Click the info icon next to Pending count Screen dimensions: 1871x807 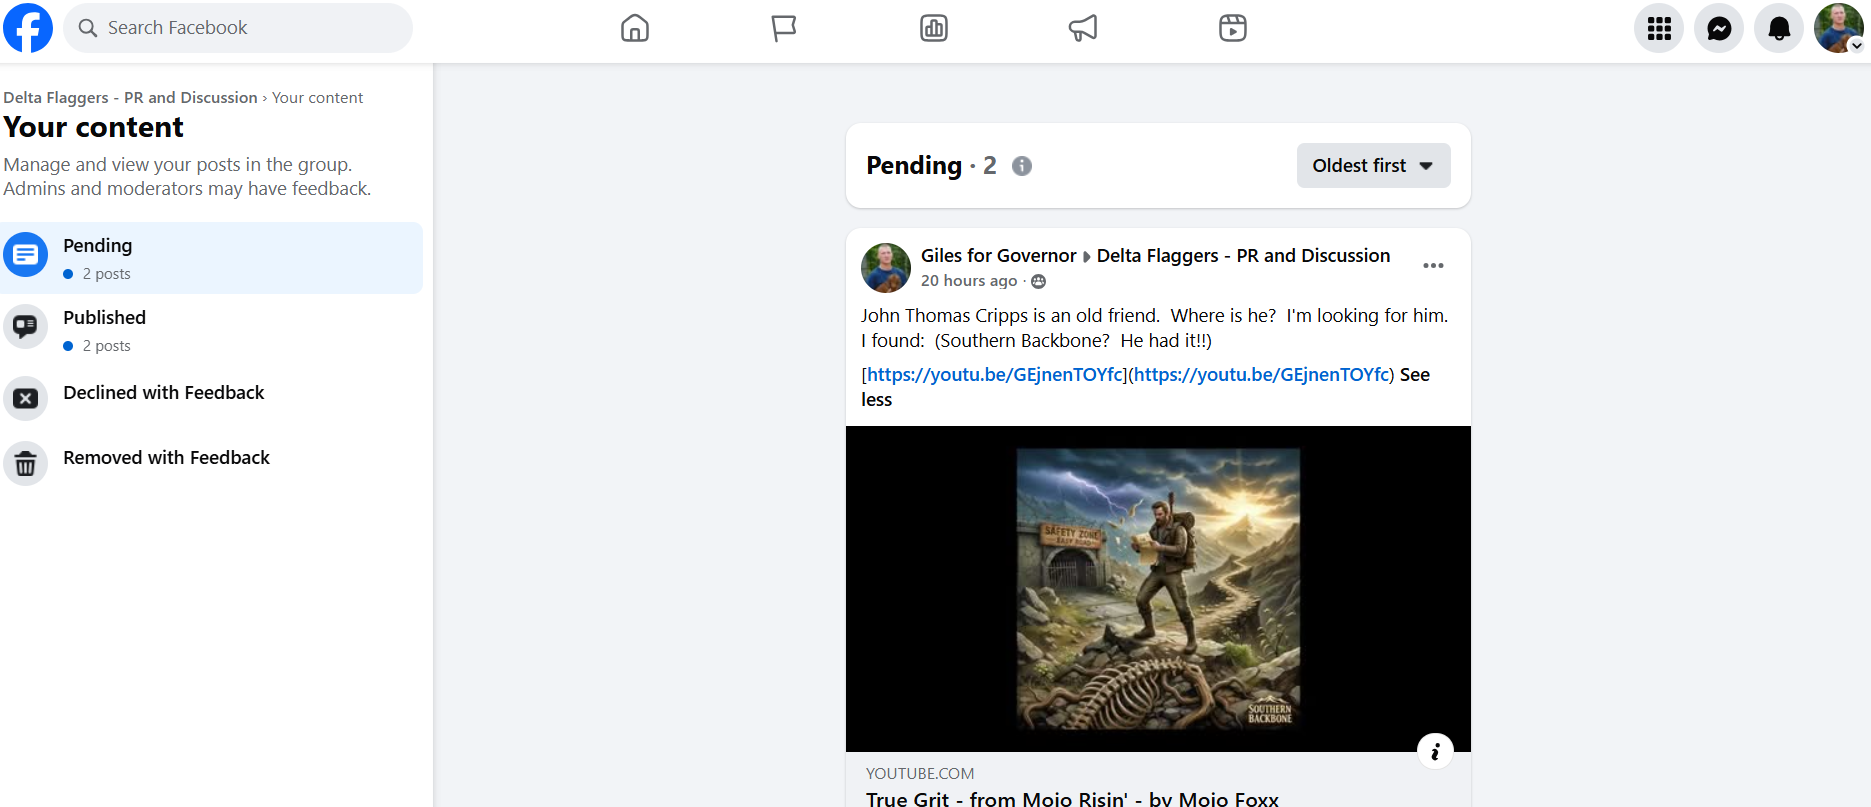(1021, 166)
